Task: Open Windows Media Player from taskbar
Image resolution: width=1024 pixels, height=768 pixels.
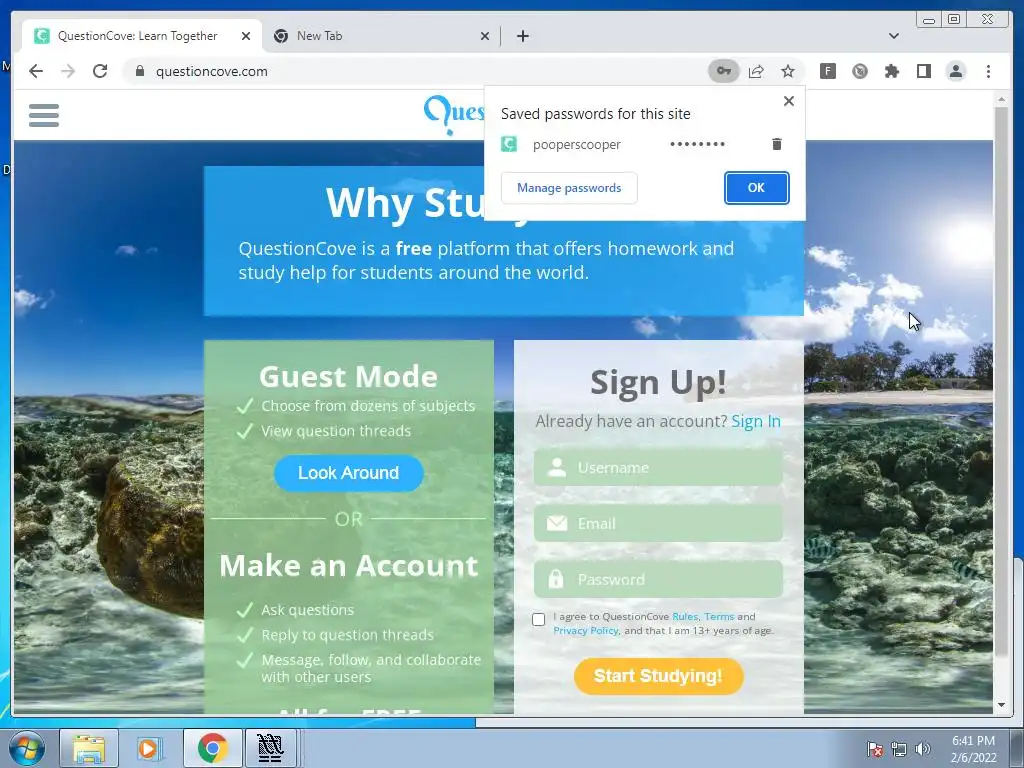Action: [149, 748]
